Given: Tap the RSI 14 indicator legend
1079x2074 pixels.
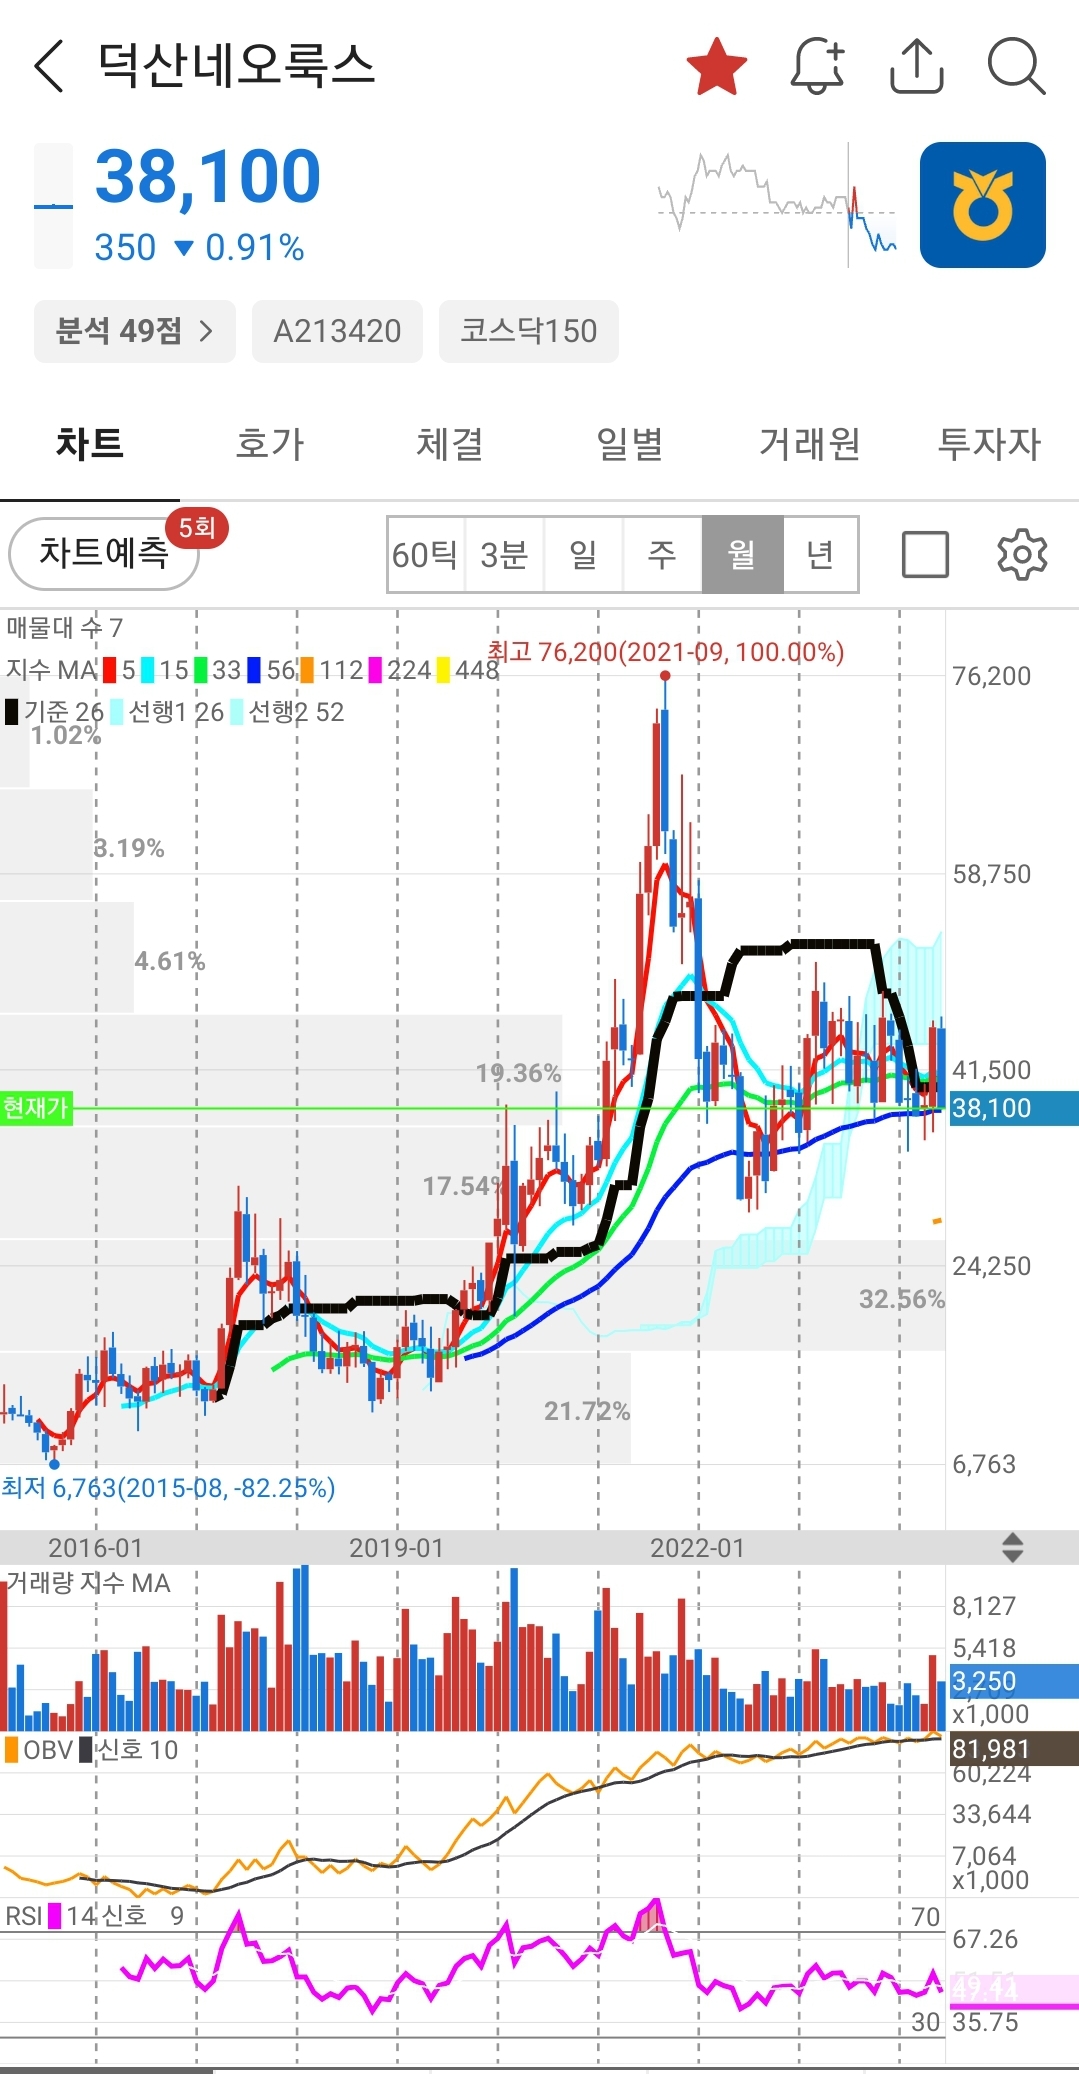Looking at the screenshot, I should coord(50,1916).
